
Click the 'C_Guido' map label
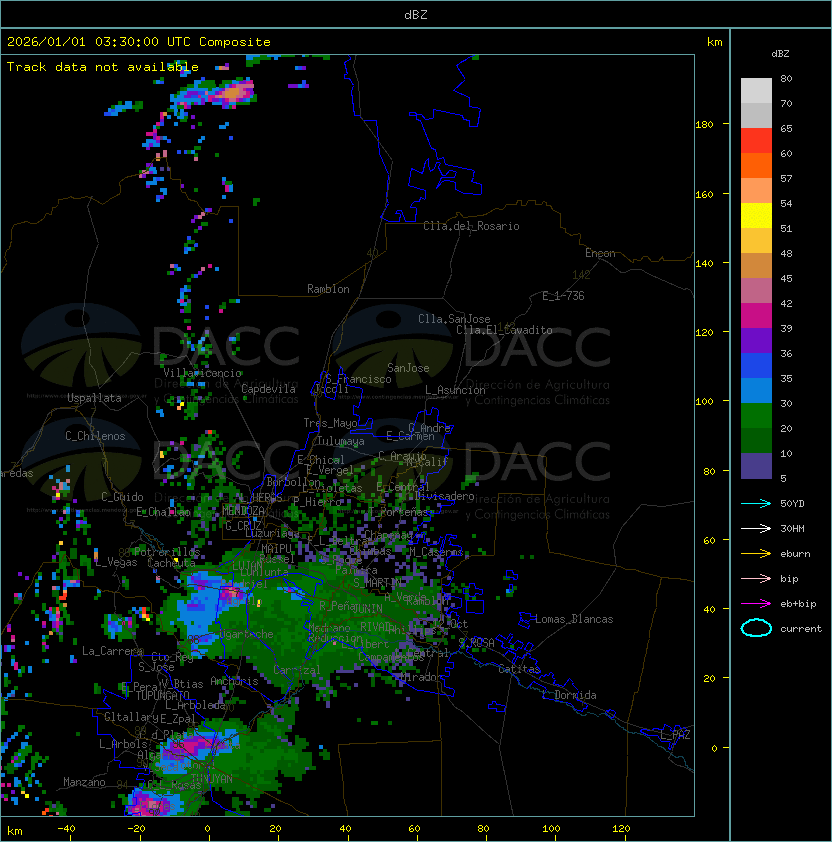[x=122, y=497]
